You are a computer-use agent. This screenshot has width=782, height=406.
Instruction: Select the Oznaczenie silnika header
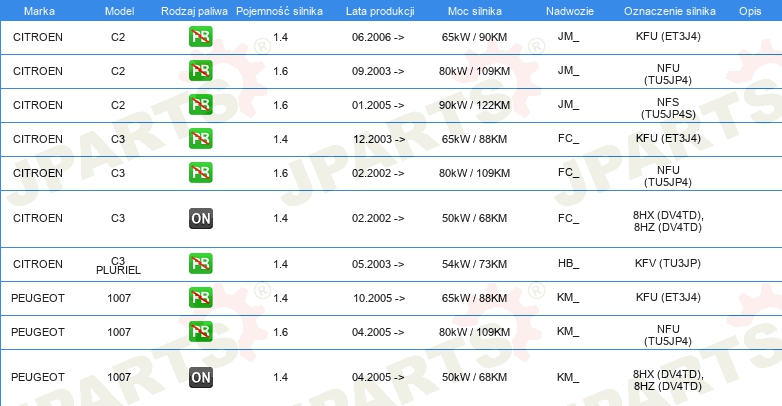[x=669, y=11]
